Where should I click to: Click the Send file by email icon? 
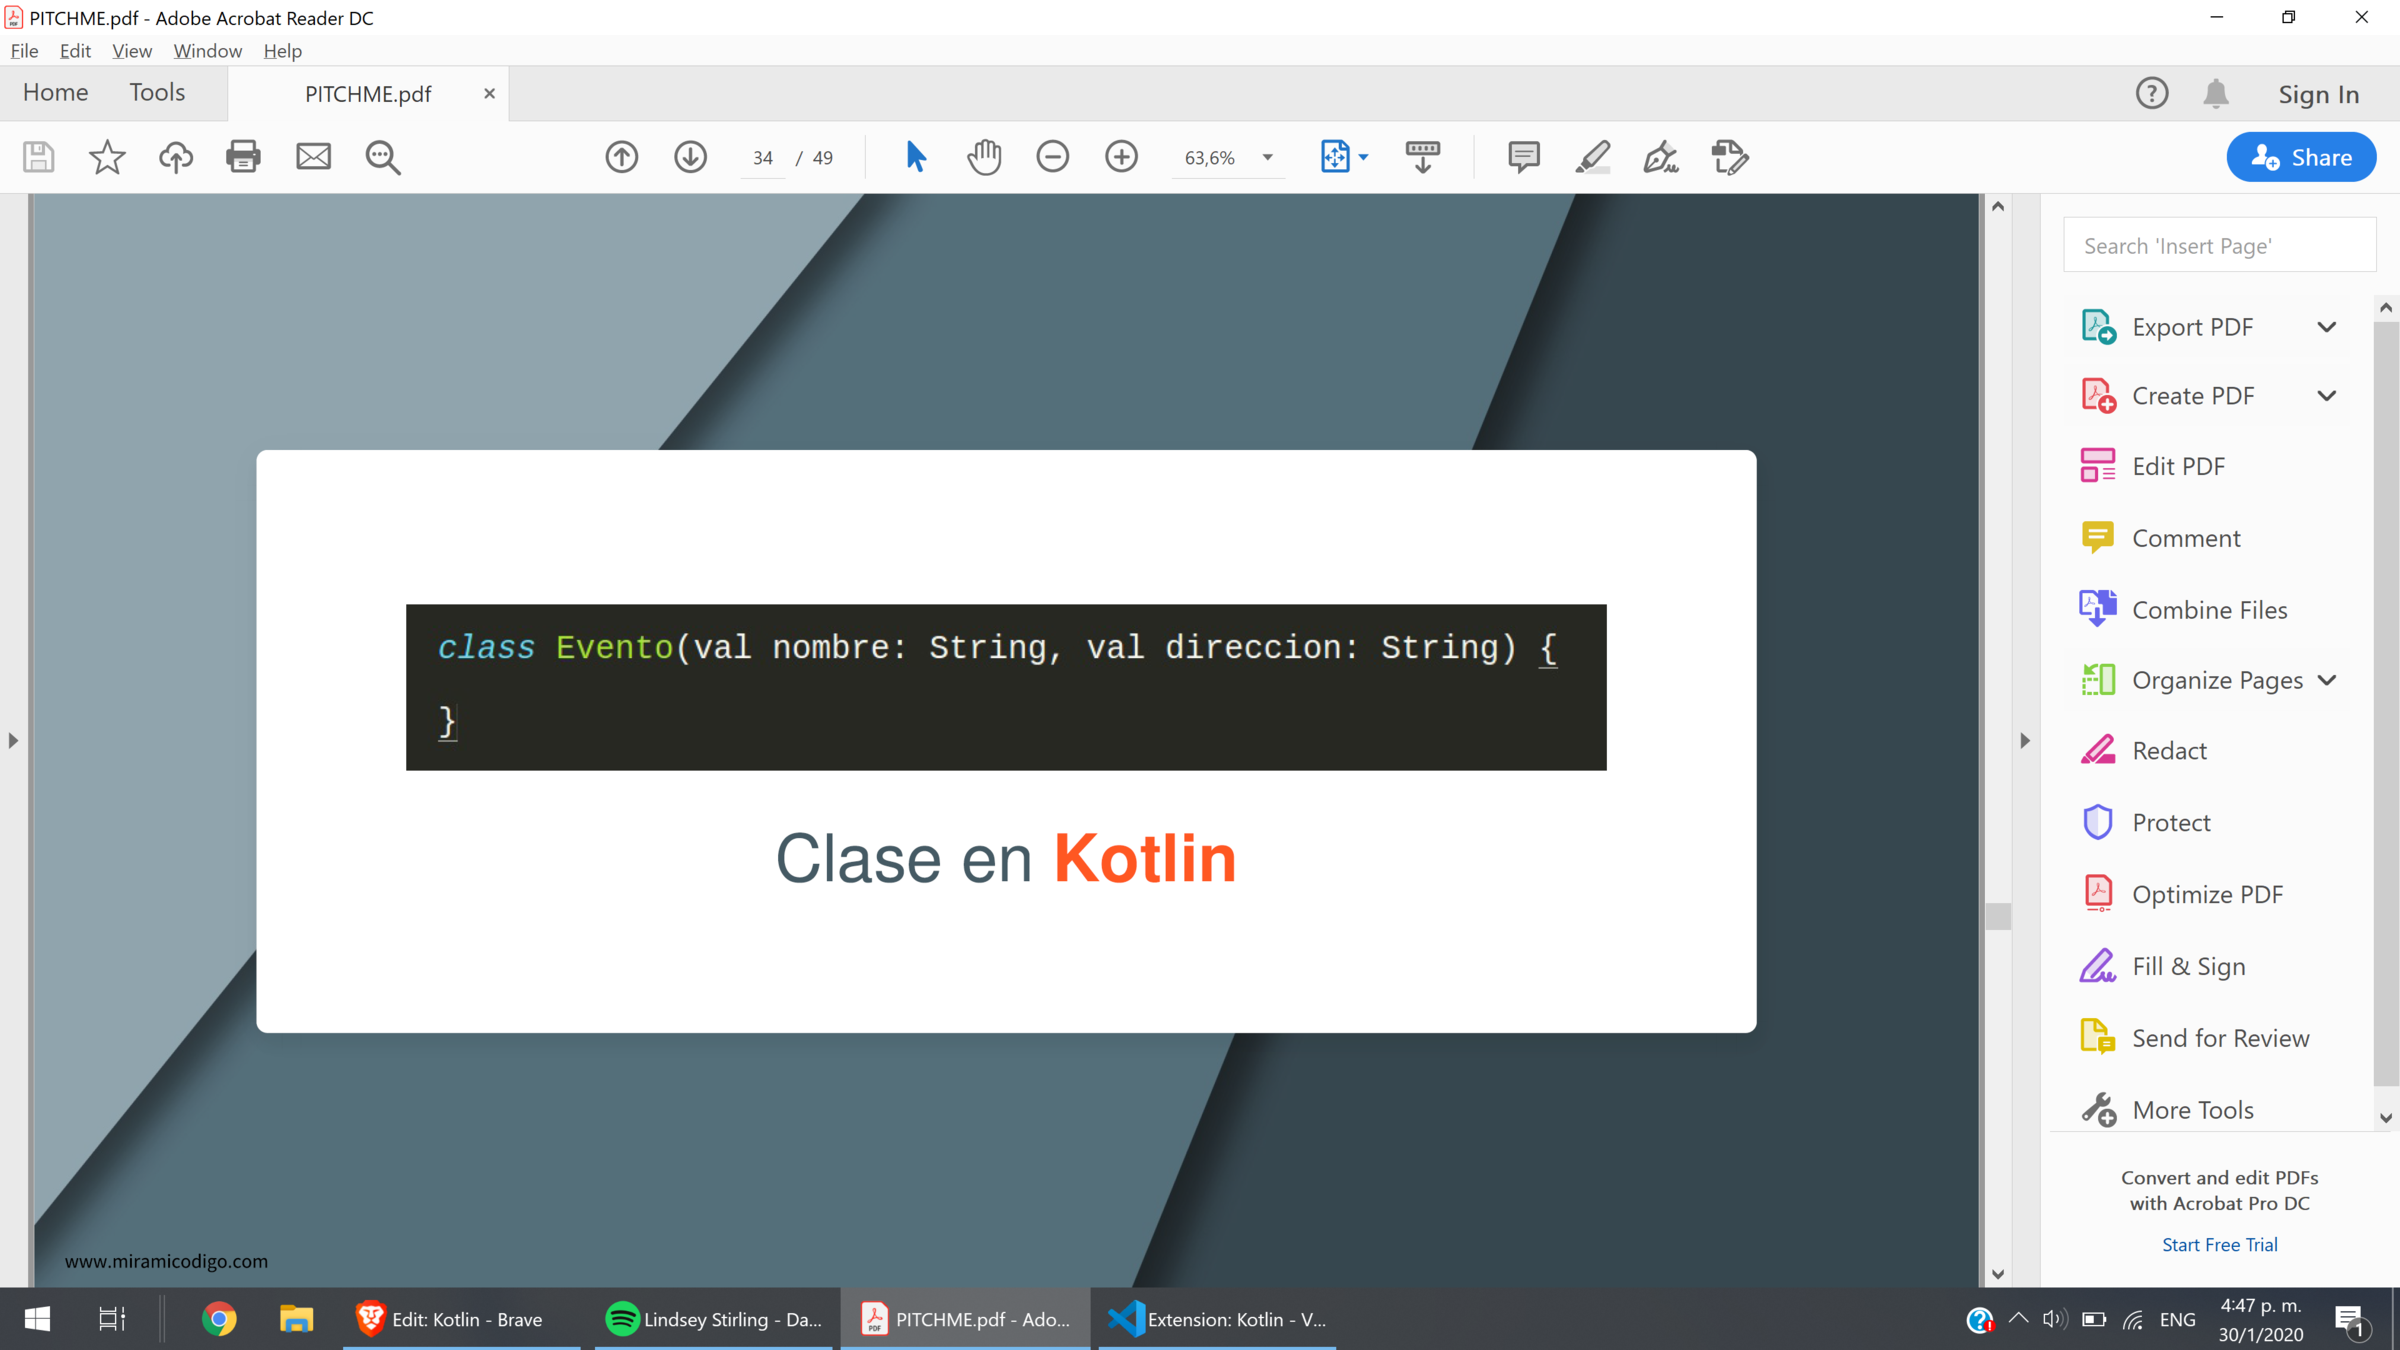coord(313,157)
